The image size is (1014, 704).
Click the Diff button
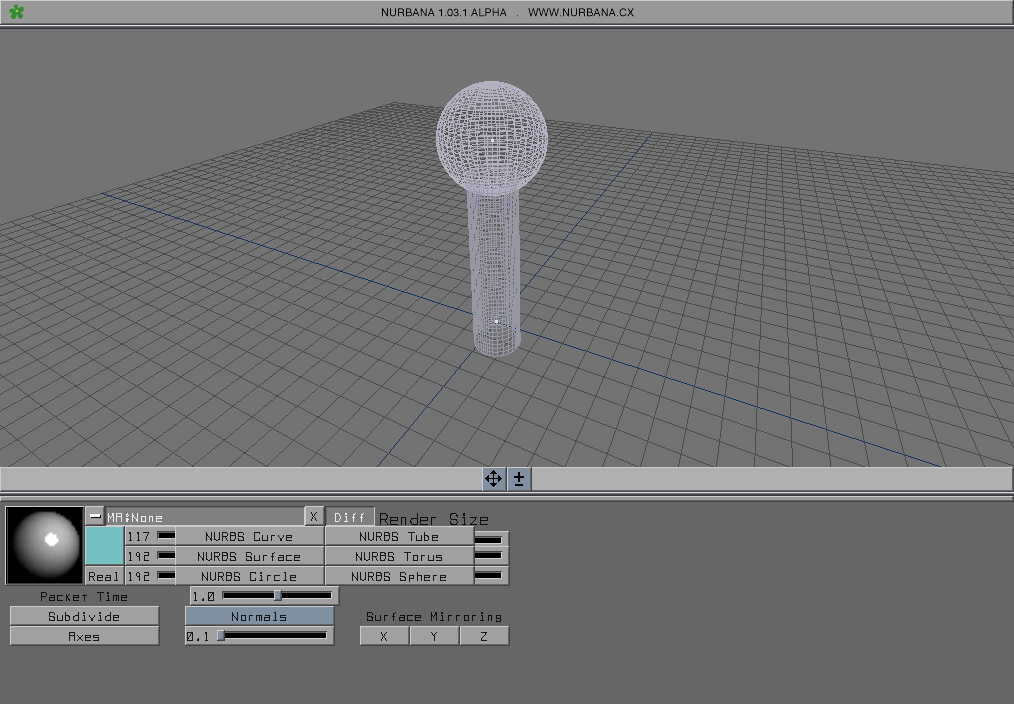pos(349,517)
